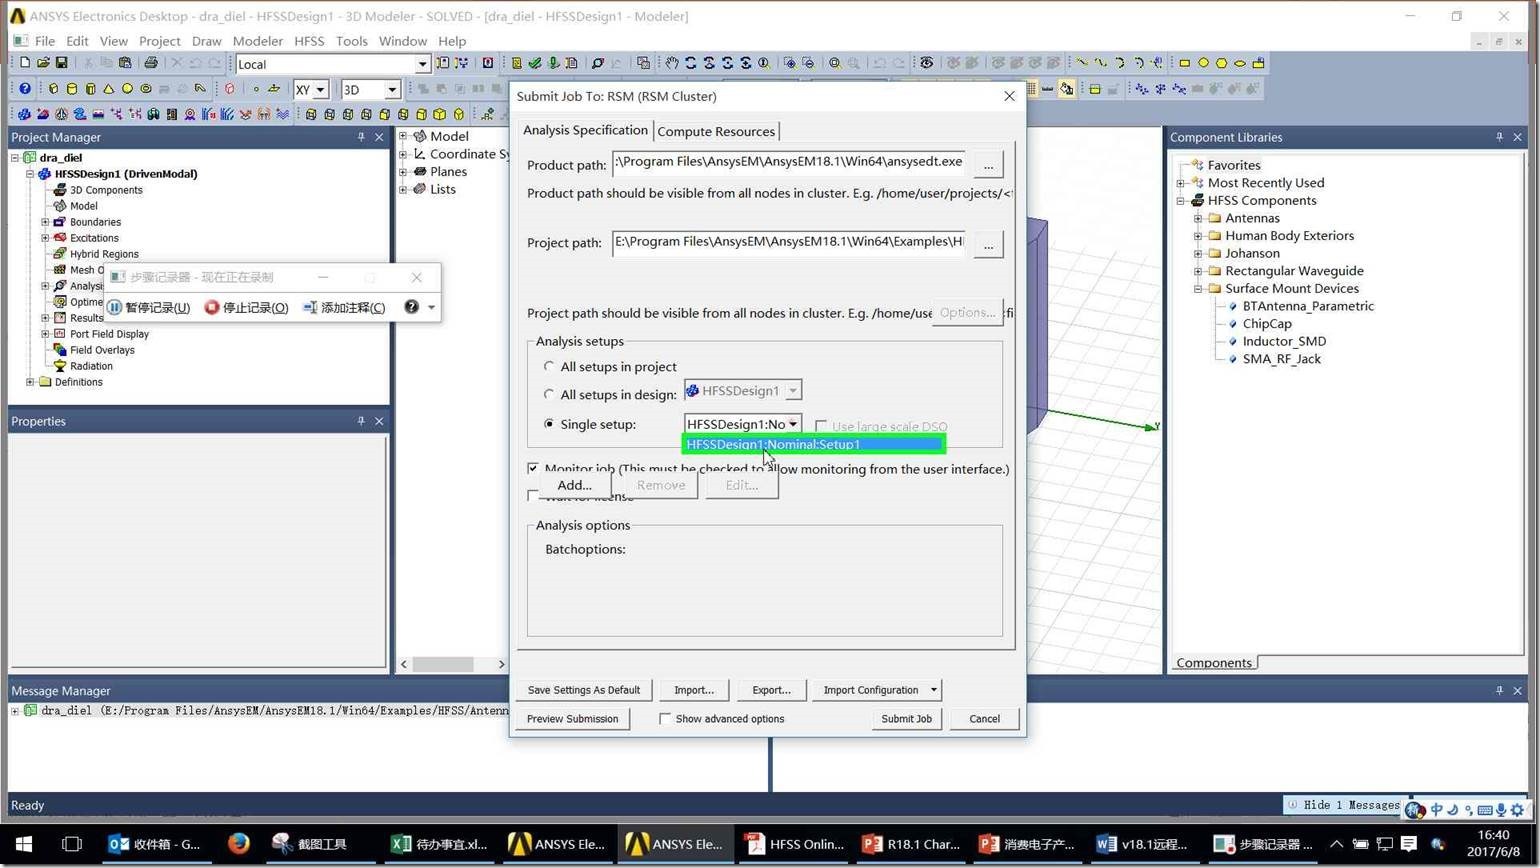Viewport: 1540px width, 868px height.
Task: Select the Draw ellipse tool icon
Action: click(x=1240, y=63)
